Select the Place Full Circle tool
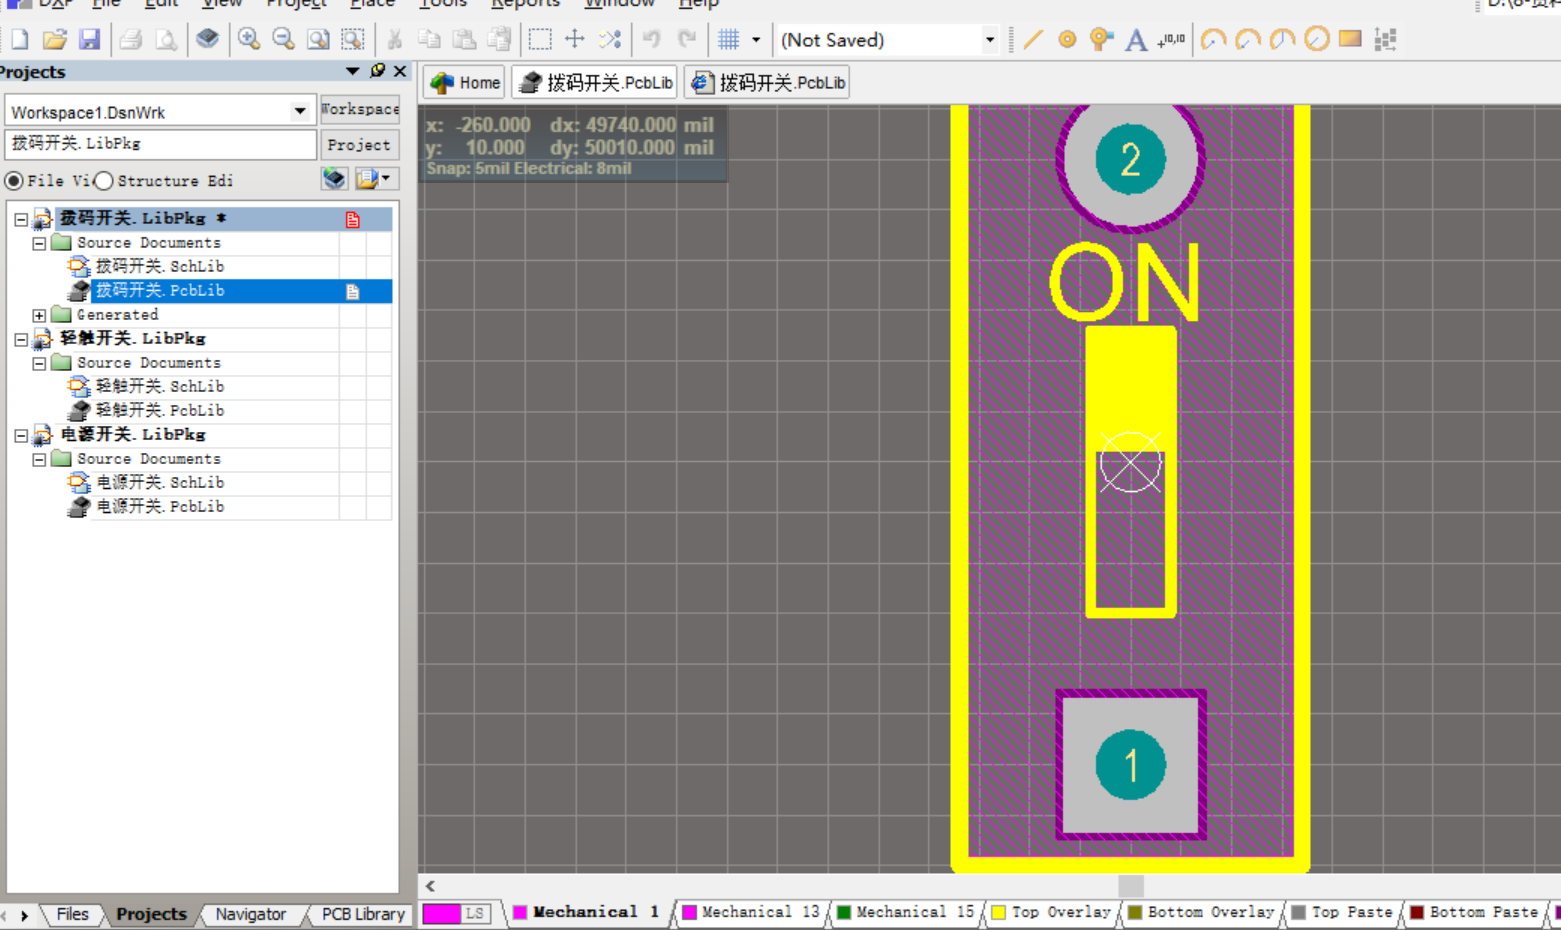This screenshot has width=1561, height=930. click(x=1317, y=40)
